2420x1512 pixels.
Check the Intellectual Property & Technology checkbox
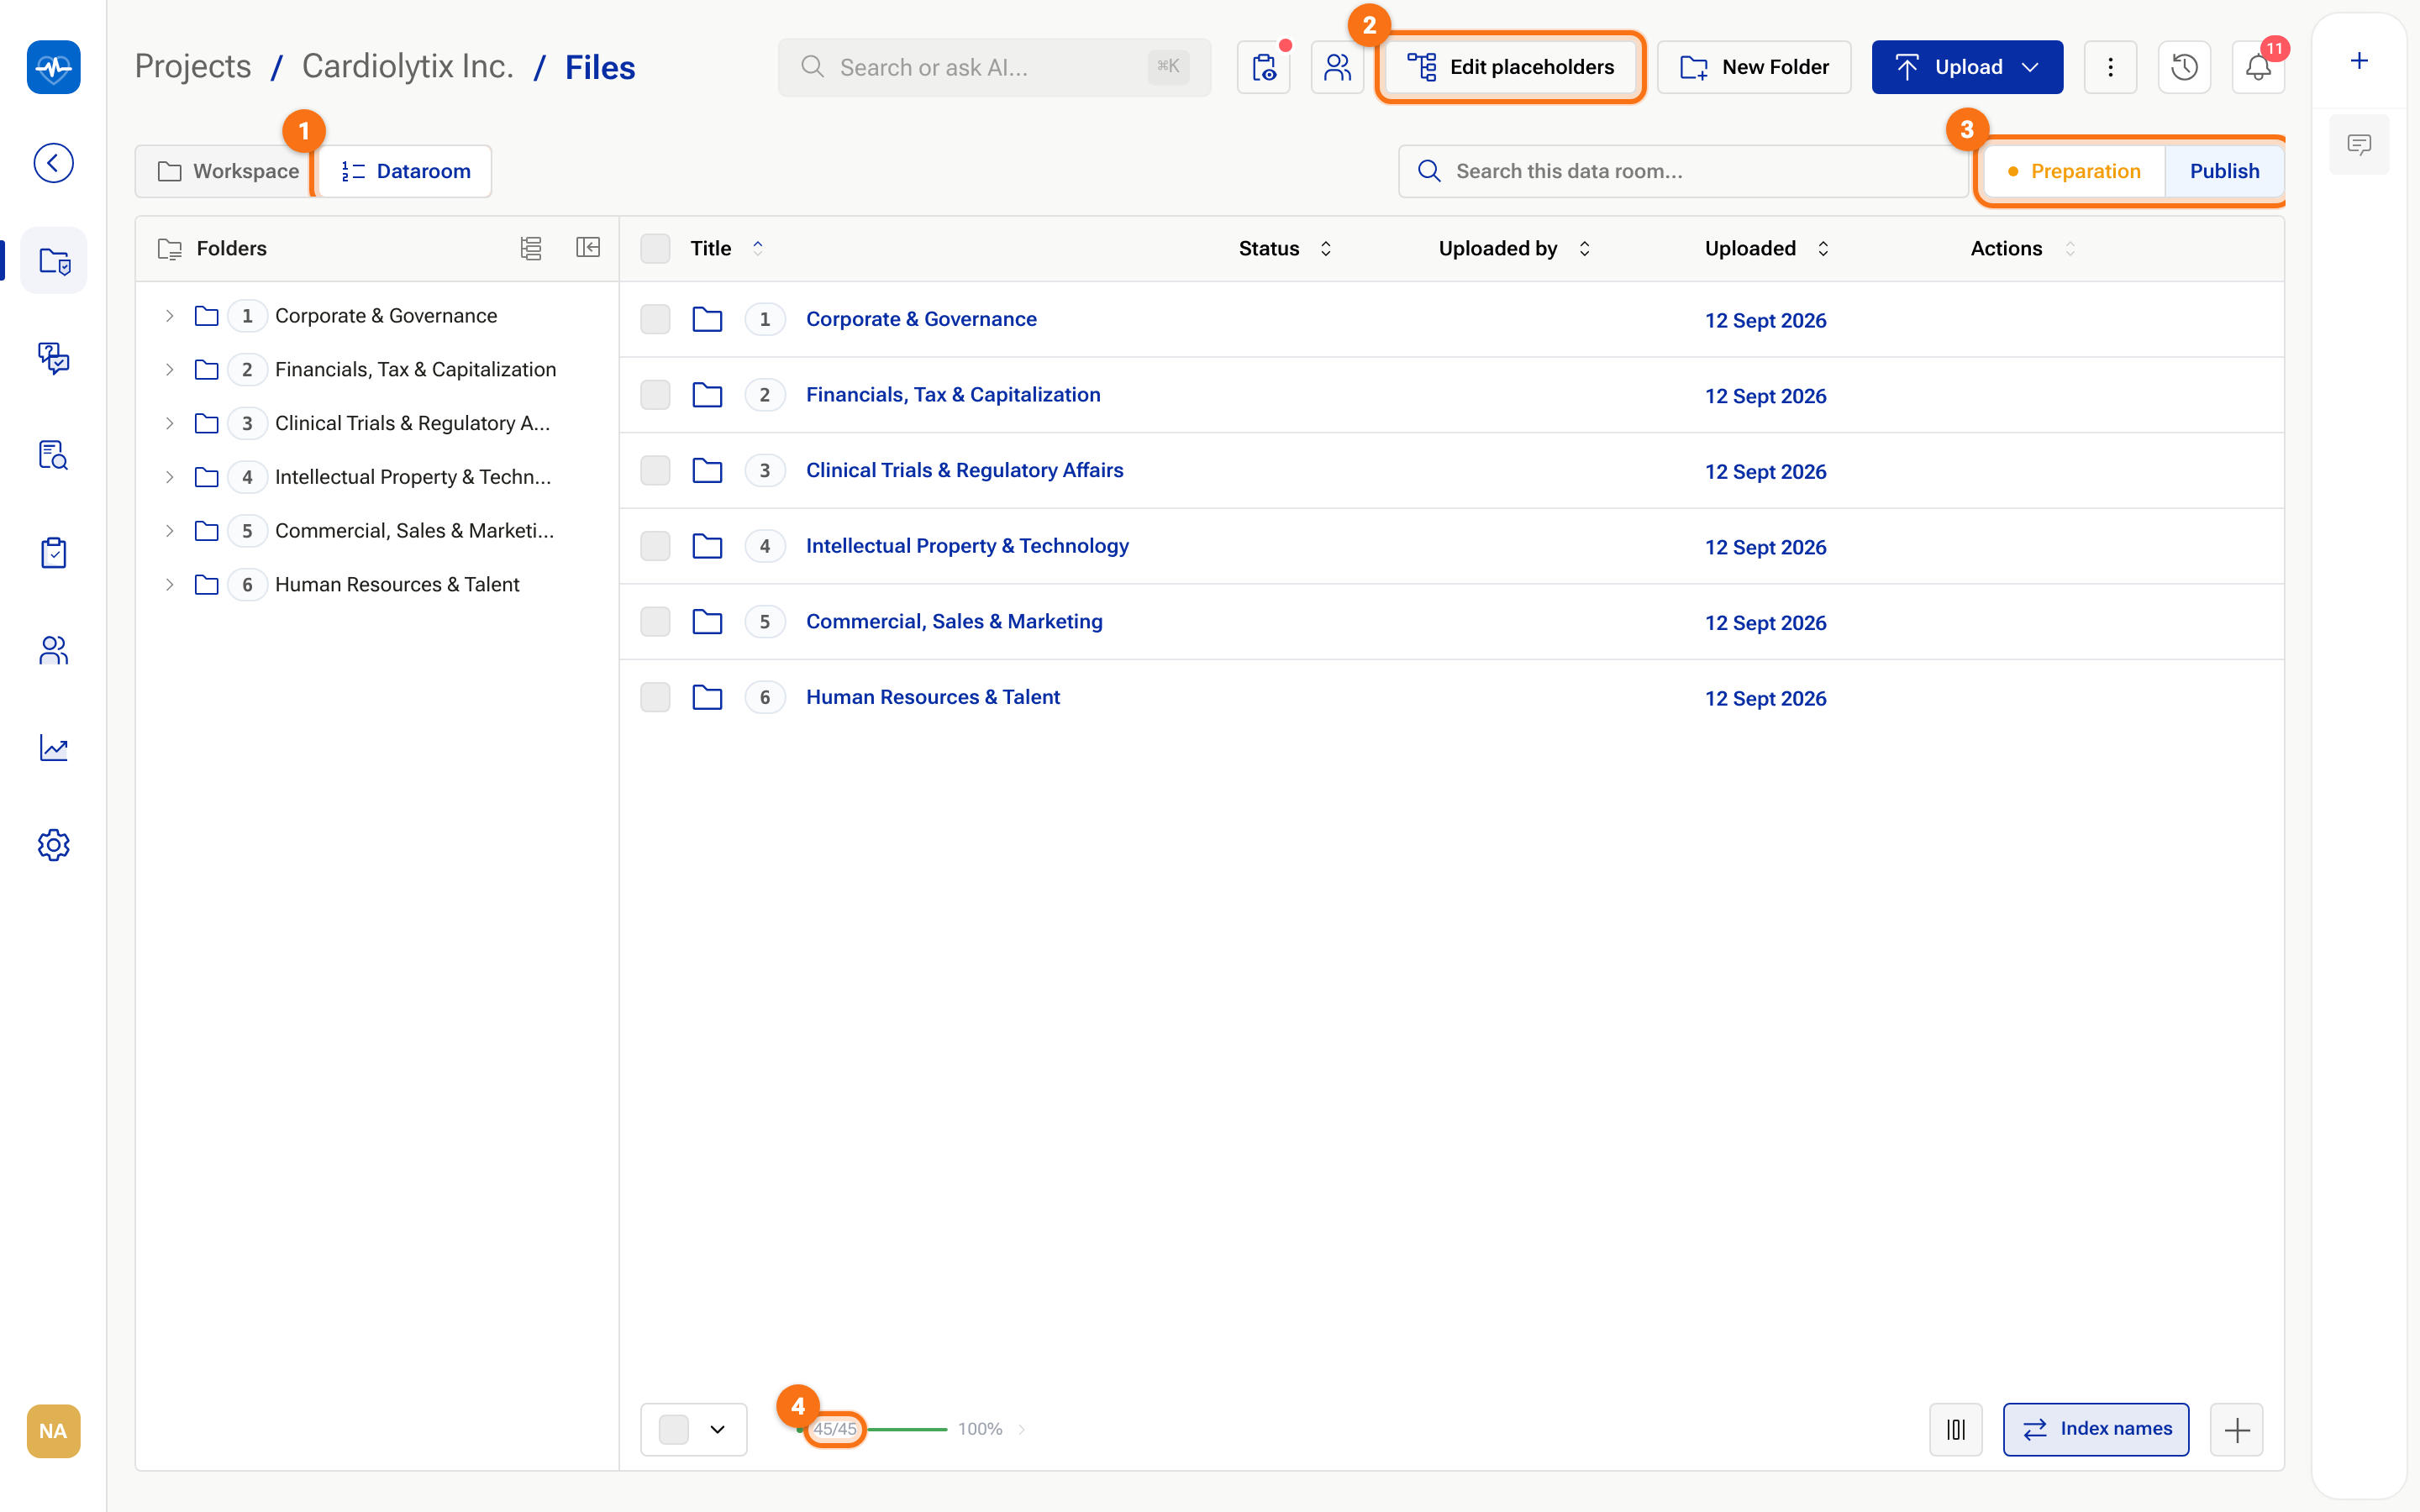tap(655, 546)
